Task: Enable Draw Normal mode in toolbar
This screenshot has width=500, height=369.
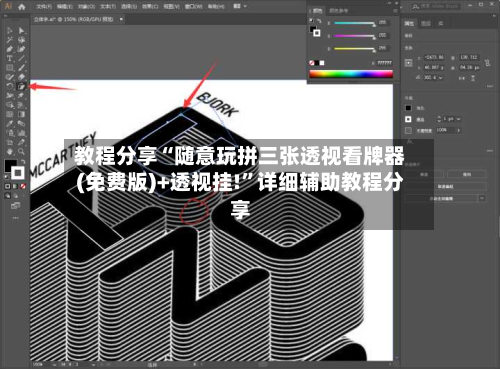Action: [8, 196]
